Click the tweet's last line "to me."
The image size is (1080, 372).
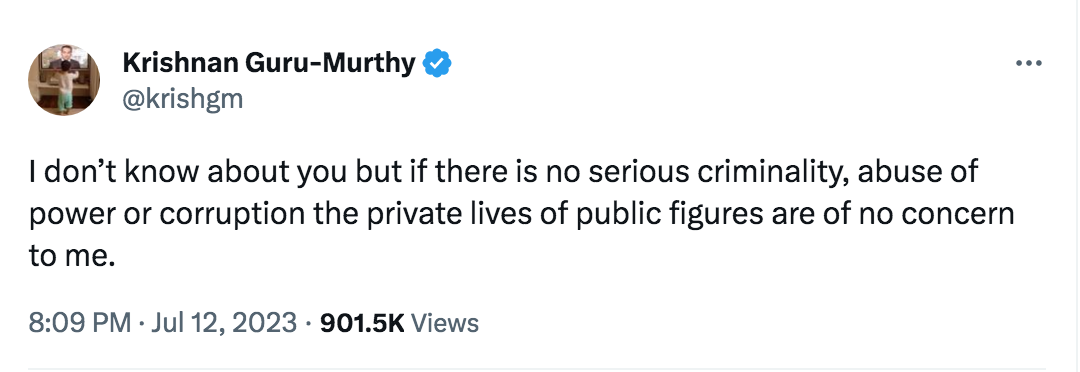pos(70,257)
